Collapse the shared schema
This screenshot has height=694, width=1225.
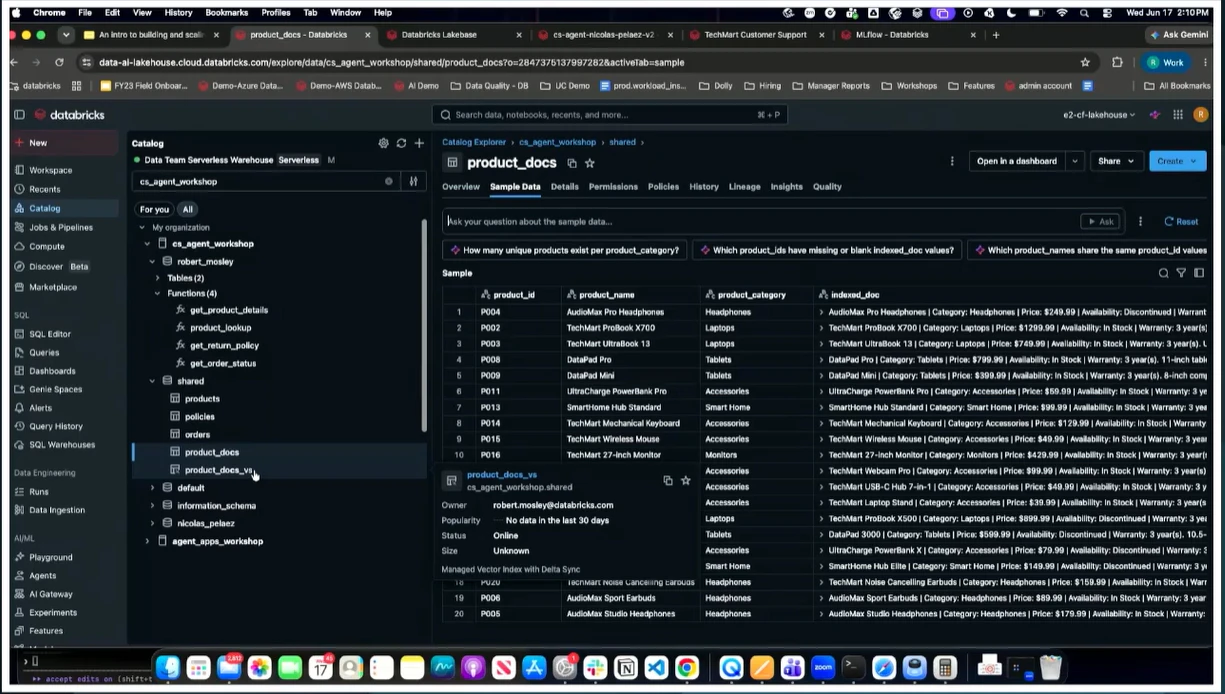[x=152, y=381]
